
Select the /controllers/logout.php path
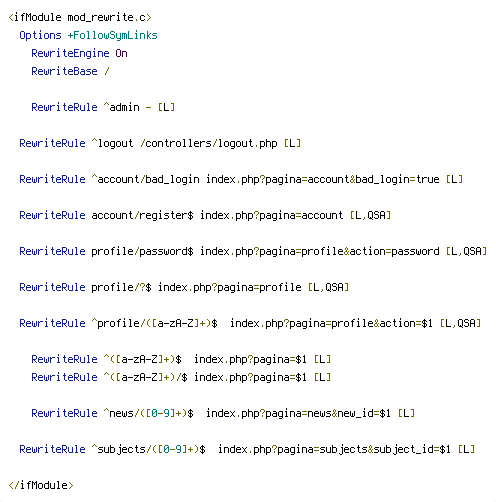pos(209,143)
